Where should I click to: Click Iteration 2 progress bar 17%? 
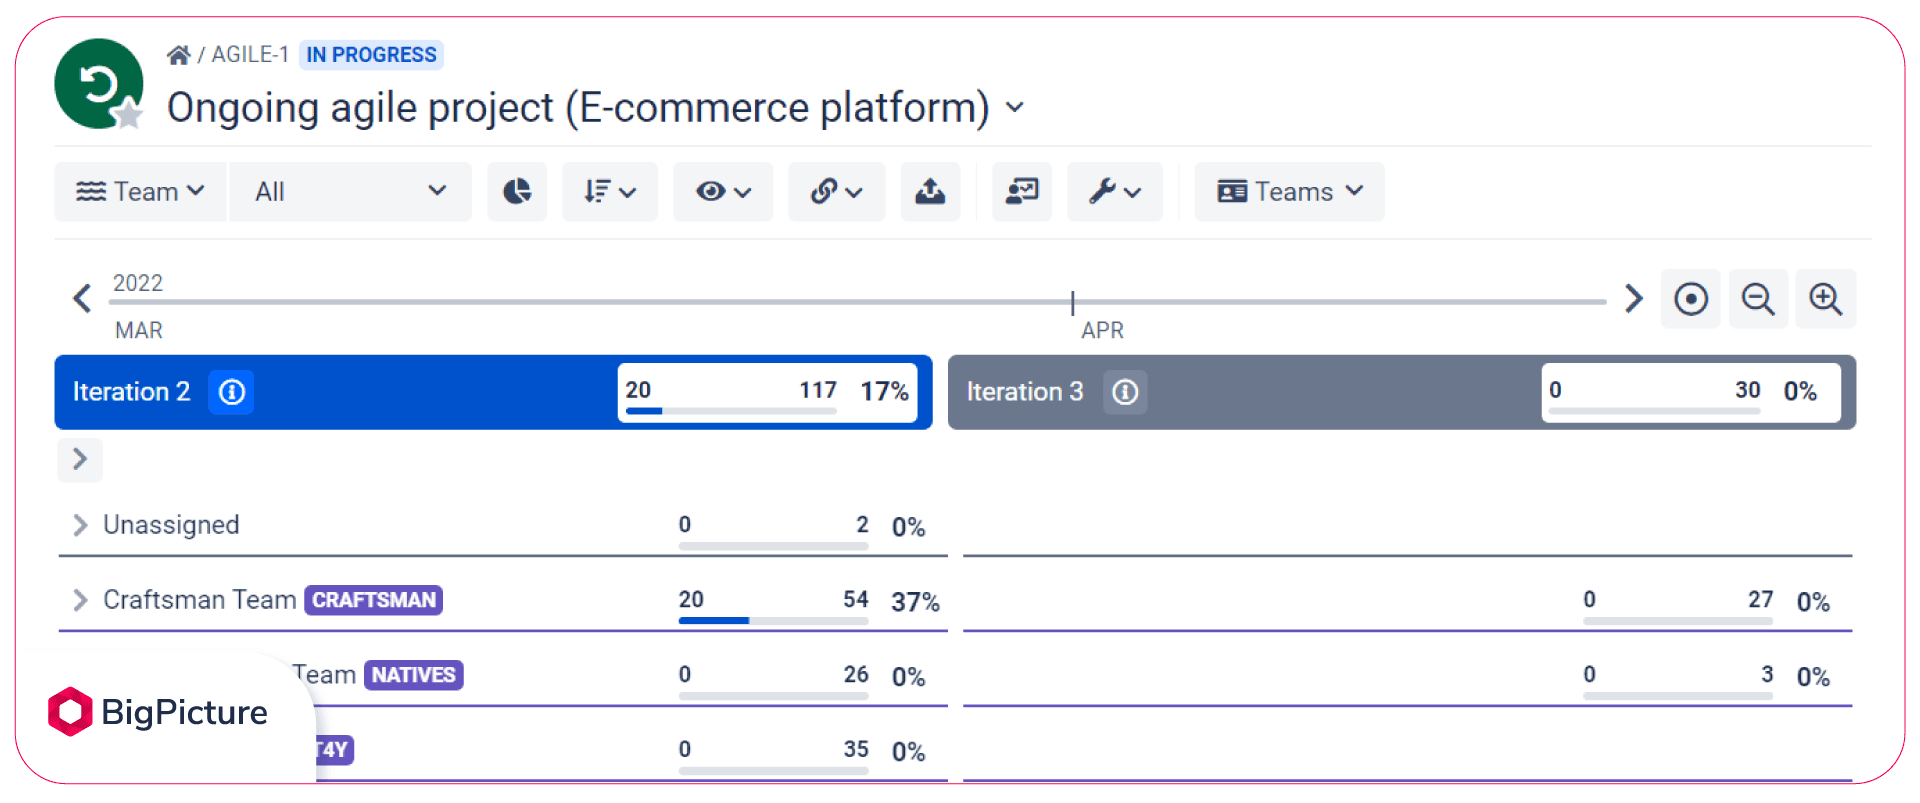point(768,392)
